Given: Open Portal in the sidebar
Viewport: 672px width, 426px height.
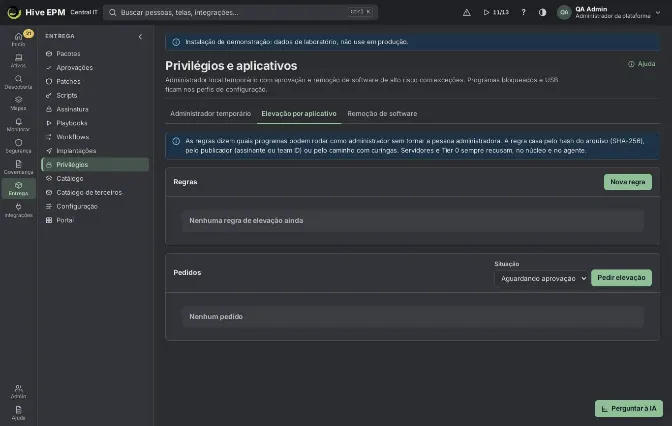Looking at the screenshot, I should click(95, 220).
